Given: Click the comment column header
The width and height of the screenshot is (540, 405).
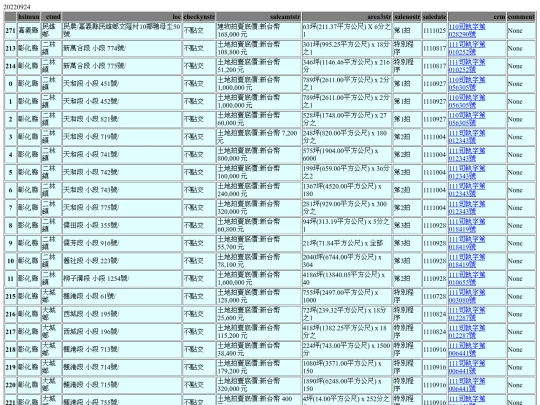Looking at the screenshot, I should click(x=521, y=17).
